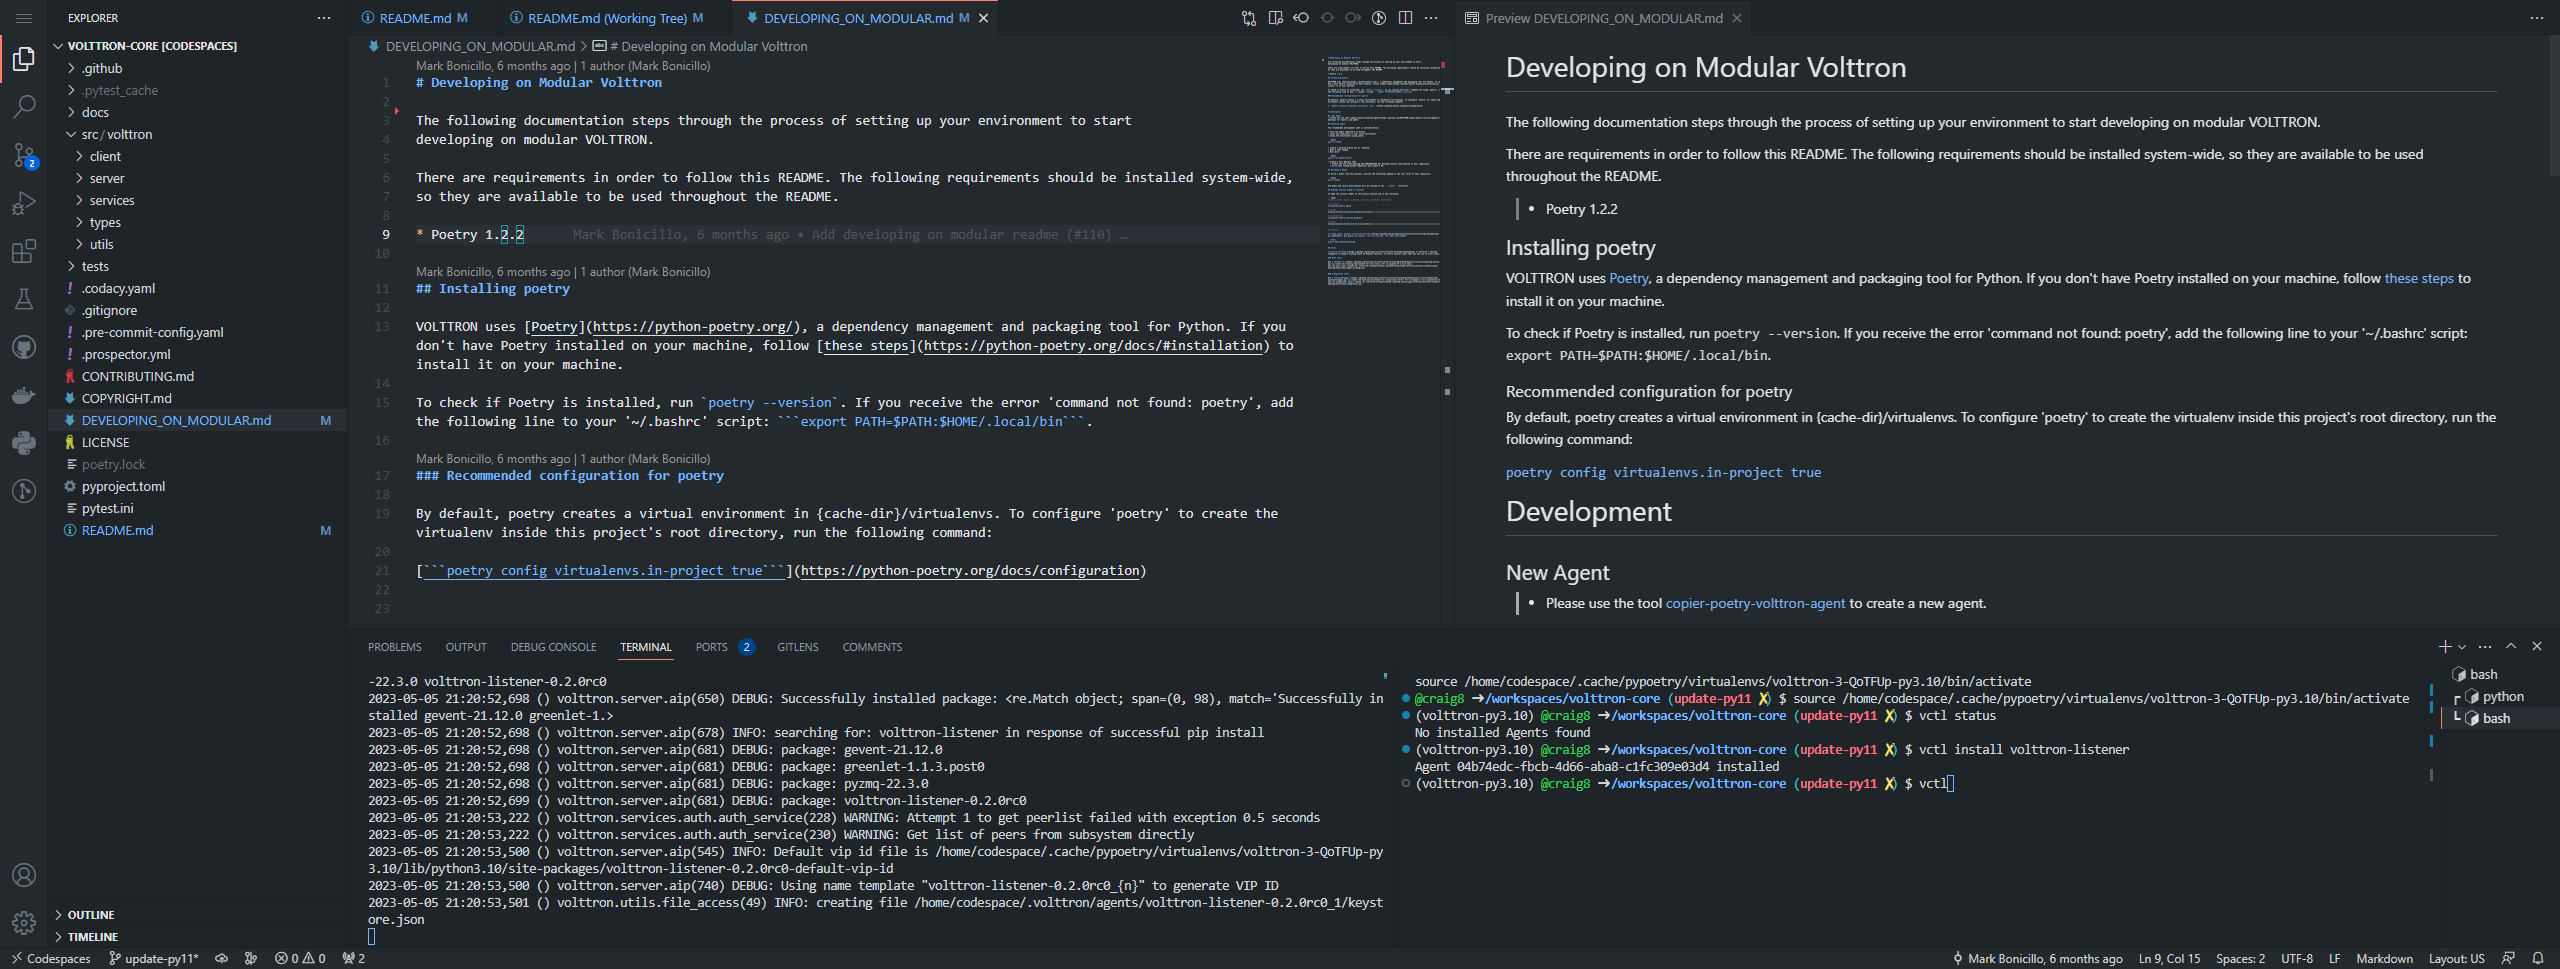Open copier-poetry-volttron-agent link in preview
Image resolution: width=2560 pixels, height=969 pixels.
click(x=1754, y=603)
